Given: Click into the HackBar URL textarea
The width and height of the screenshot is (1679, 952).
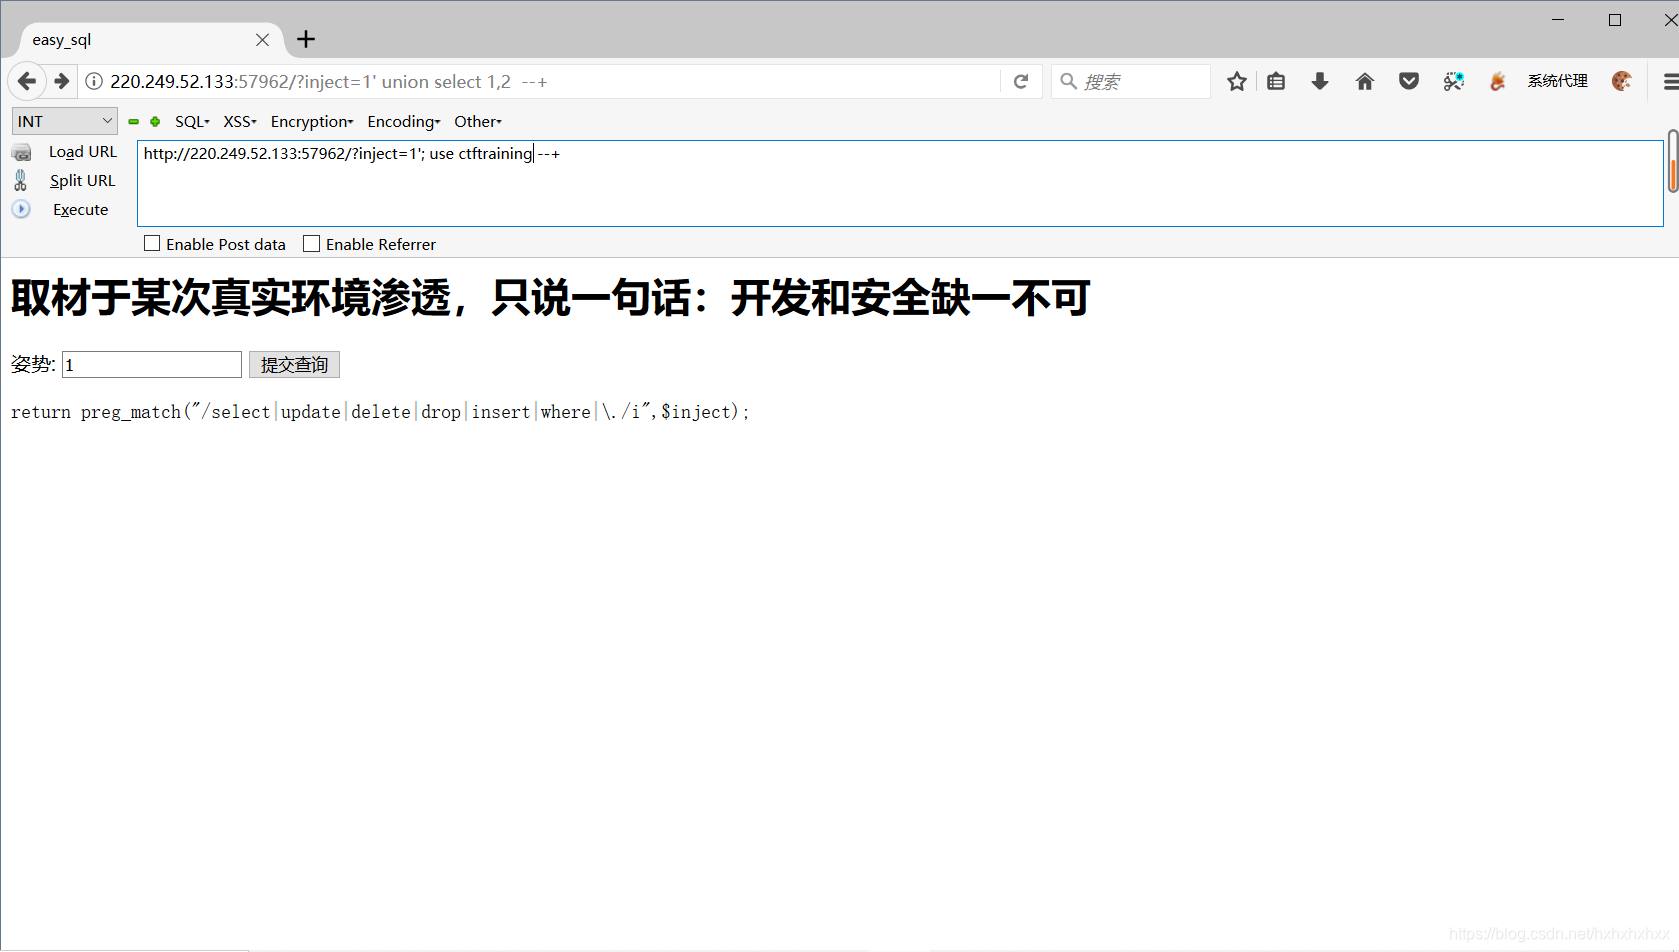Looking at the screenshot, I should point(900,183).
